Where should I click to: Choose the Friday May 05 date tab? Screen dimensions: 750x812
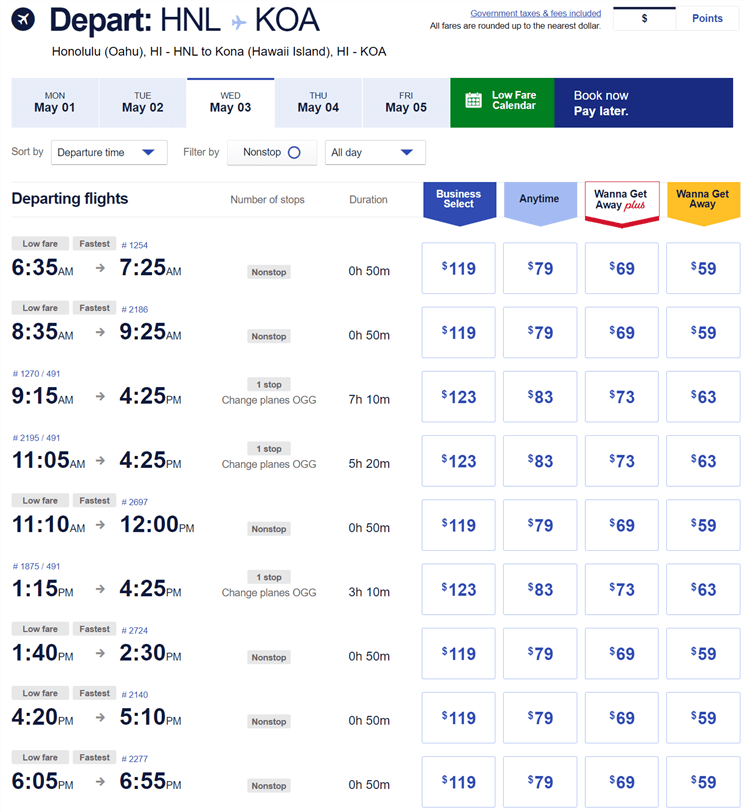[x=406, y=103]
